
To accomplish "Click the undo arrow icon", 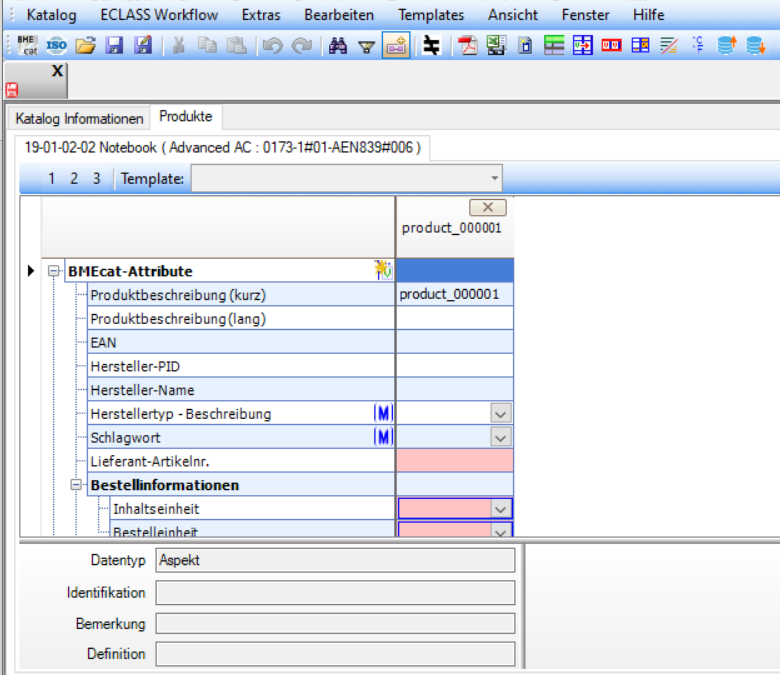I will click(271, 45).
